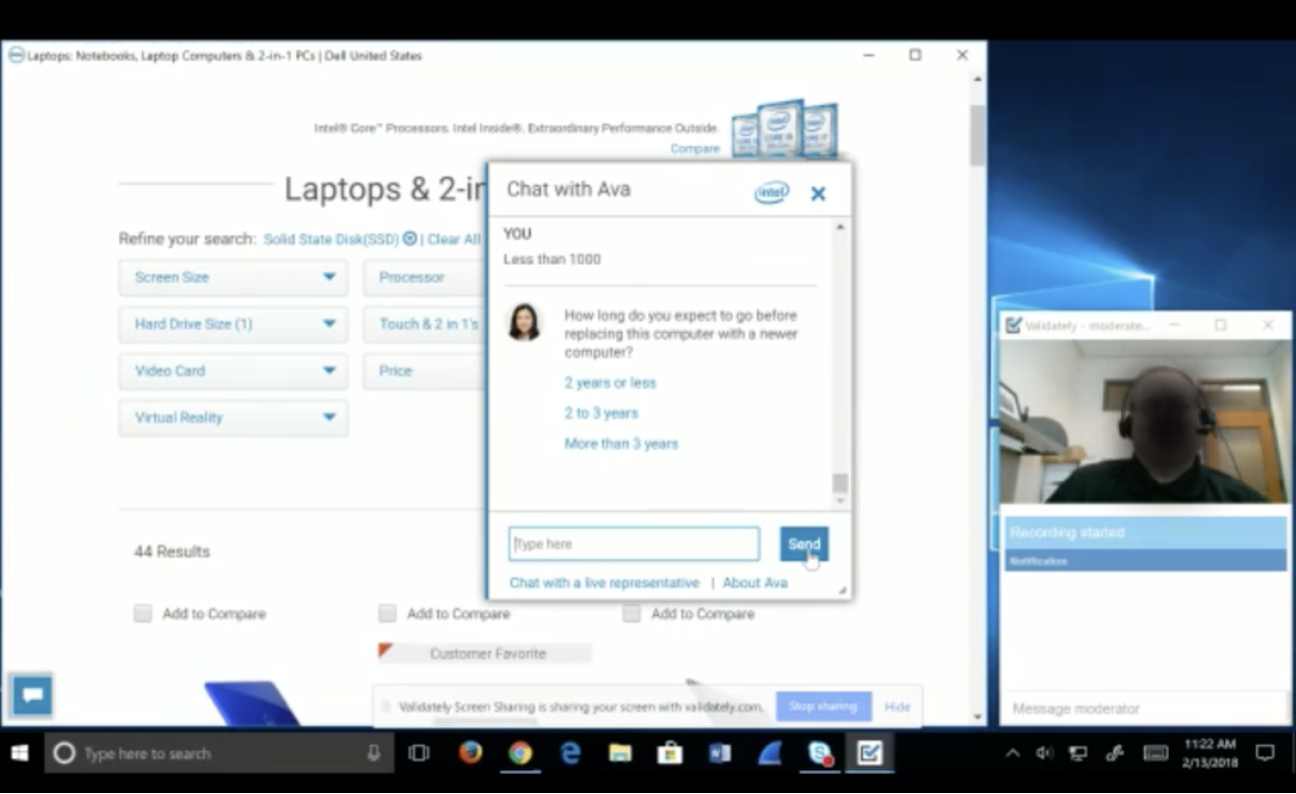Click the Compare link near Intel banner

tap(695, 148)
